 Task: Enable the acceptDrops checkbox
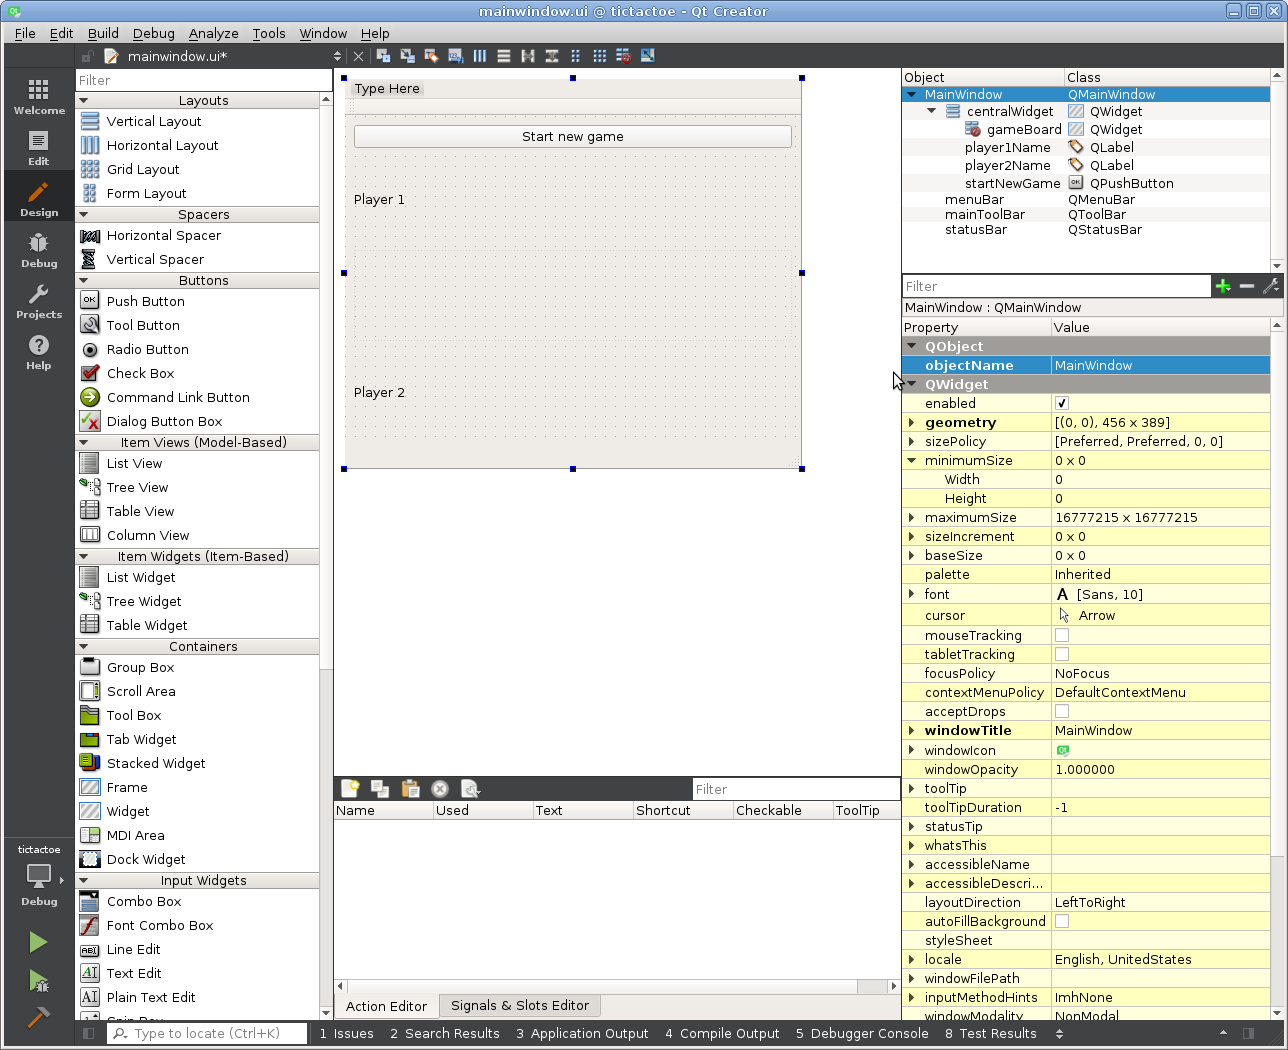pos(1061,712)
